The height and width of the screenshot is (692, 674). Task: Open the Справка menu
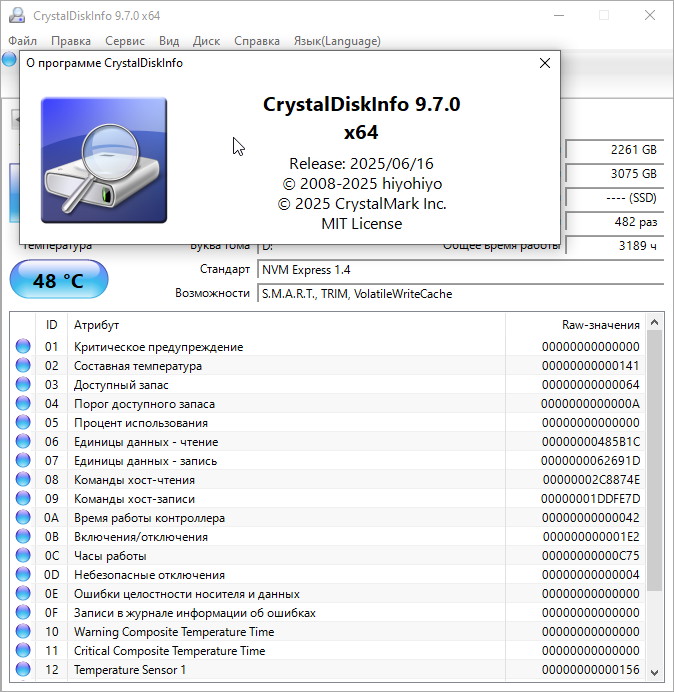(257, 41)
